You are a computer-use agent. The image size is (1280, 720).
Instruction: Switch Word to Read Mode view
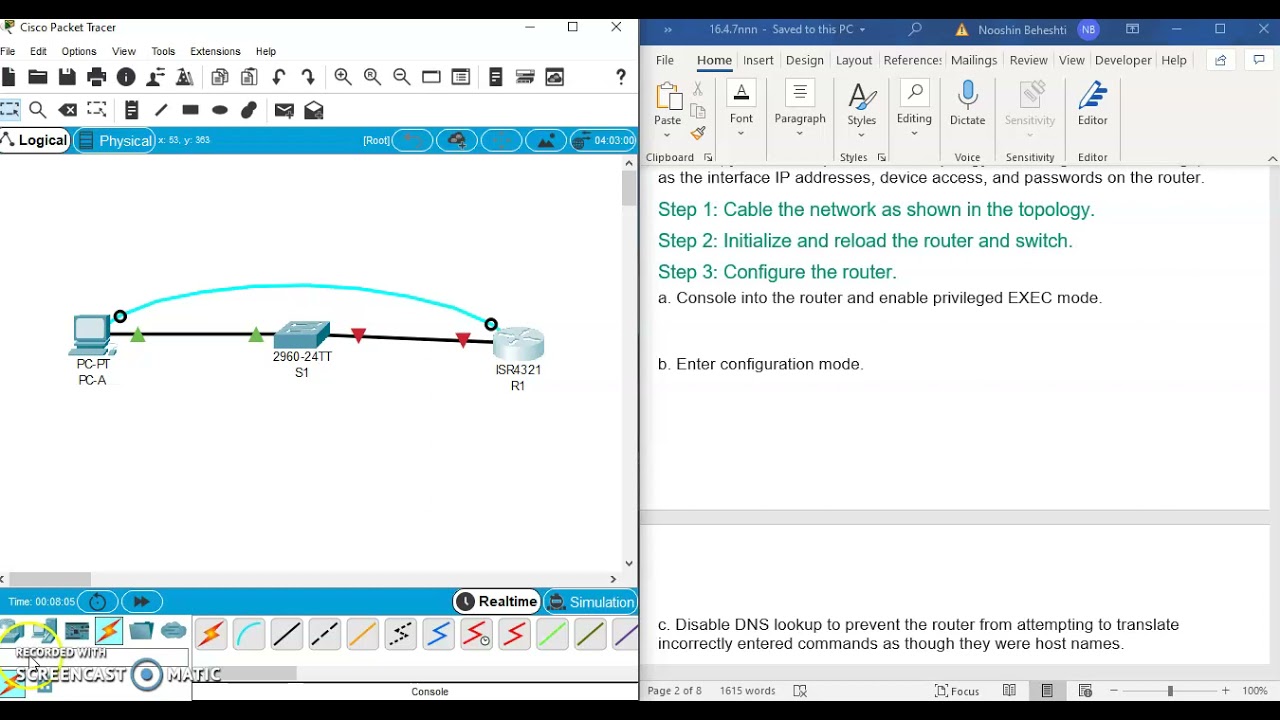pos(1009,691)
